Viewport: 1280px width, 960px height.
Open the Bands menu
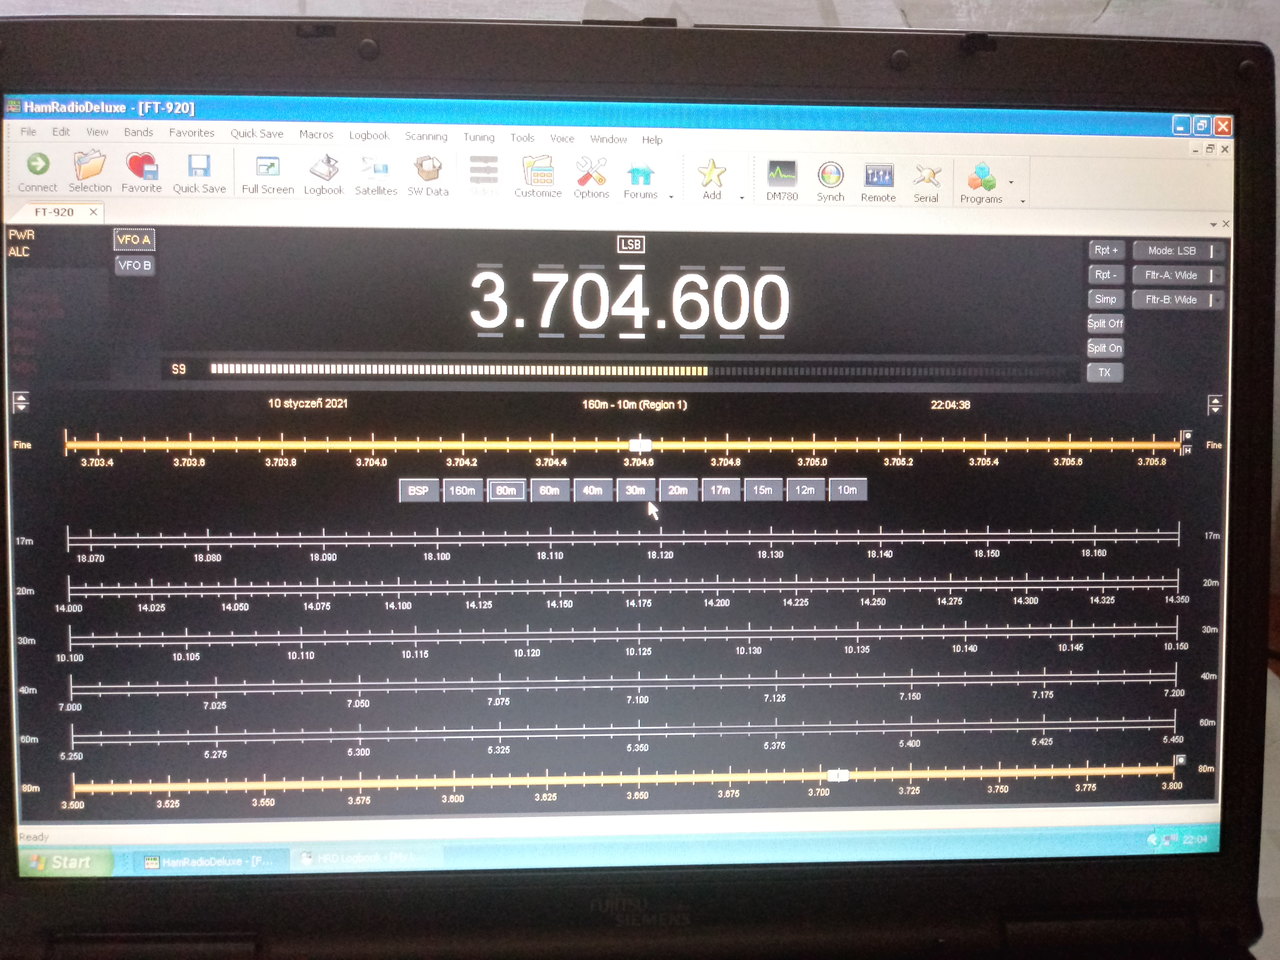coord(138,132)
